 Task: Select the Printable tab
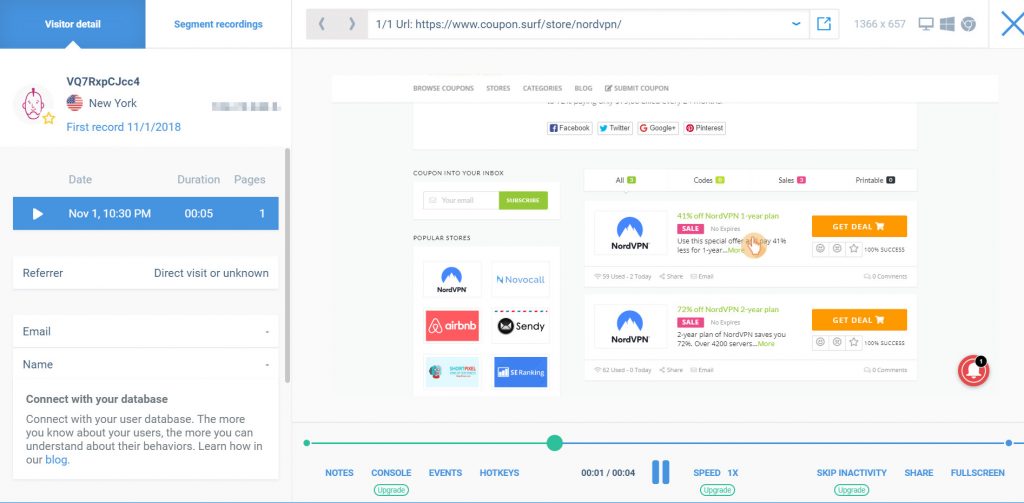pyautogui.click(x=875, y=180)
